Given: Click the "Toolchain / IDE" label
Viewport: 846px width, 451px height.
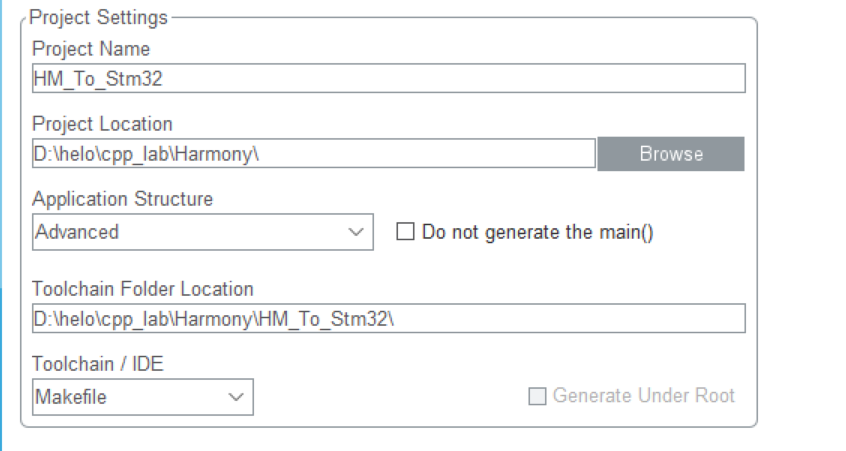Looking at the screenshot, I should pyautogui.click(x=97, y=364).
